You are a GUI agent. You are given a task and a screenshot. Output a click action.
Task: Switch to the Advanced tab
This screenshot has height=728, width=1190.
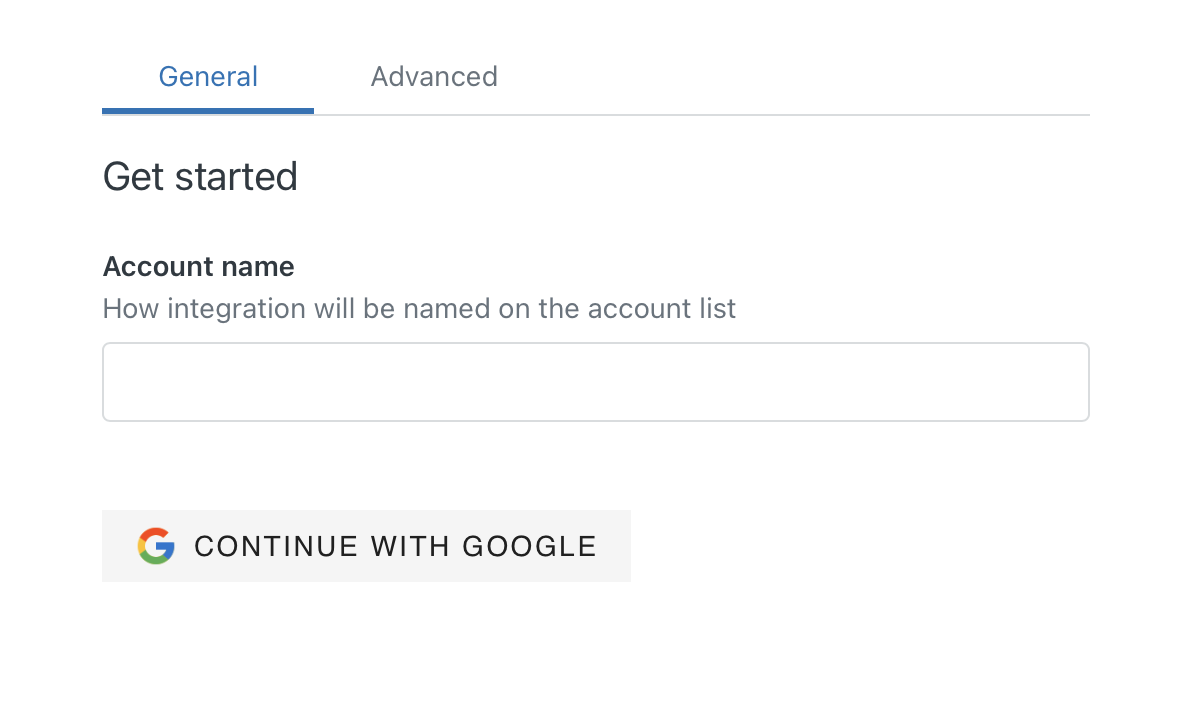(x=434, y=77)
